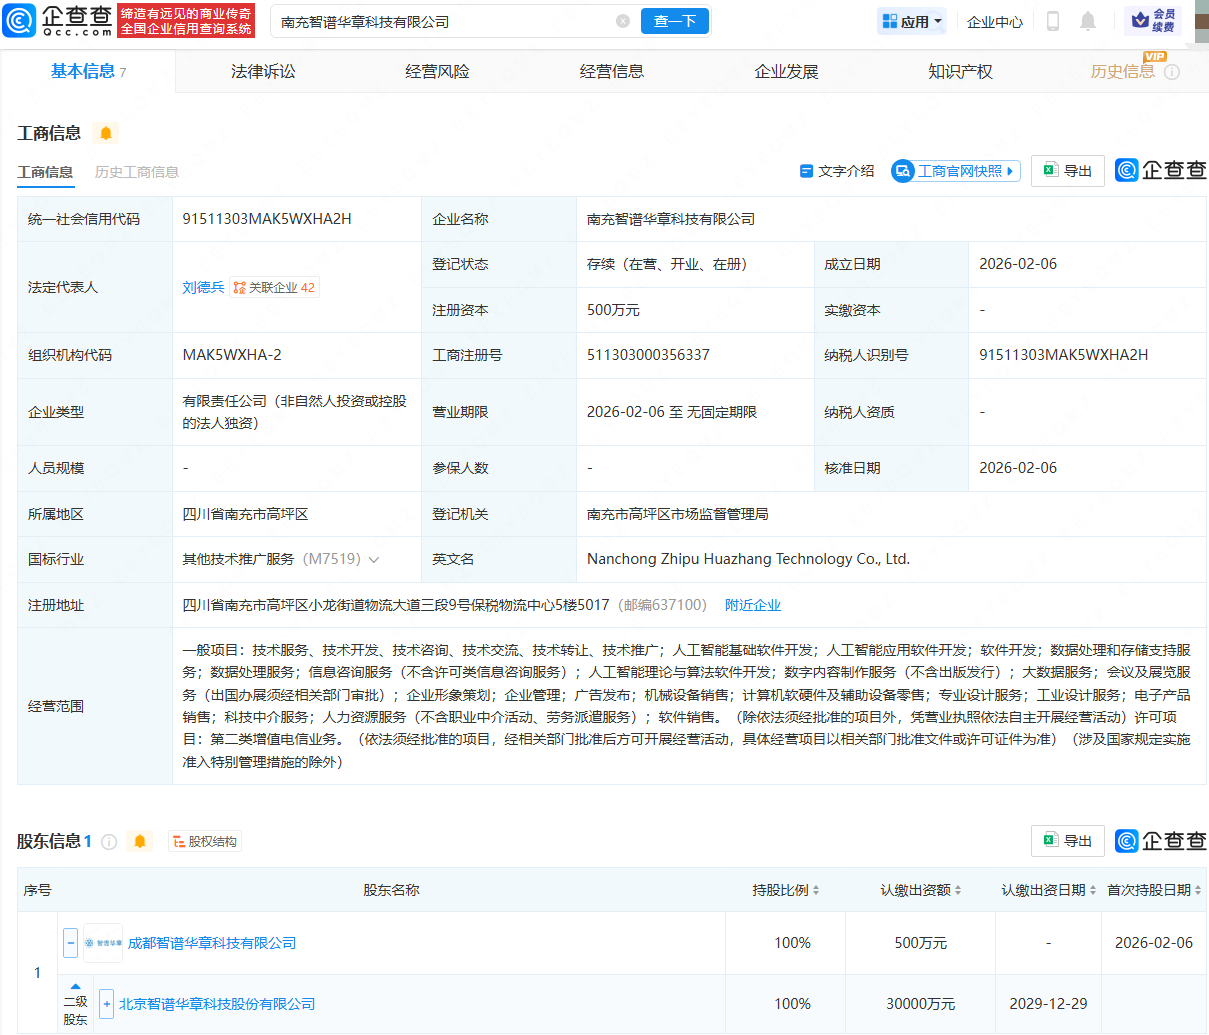Sort shareholders by 持股比例 arrows
The width and height of the screenshot is (1209, 1035).
click(815, 889)
